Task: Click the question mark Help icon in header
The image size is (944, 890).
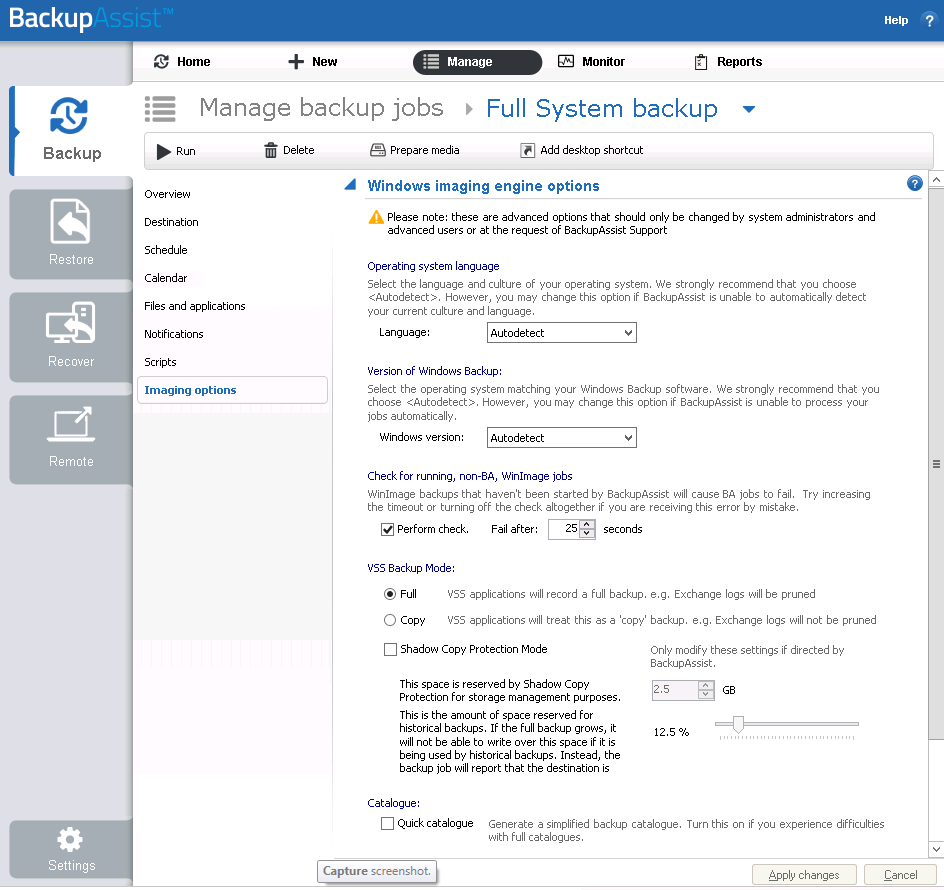Action: click(x=928, y=20)
